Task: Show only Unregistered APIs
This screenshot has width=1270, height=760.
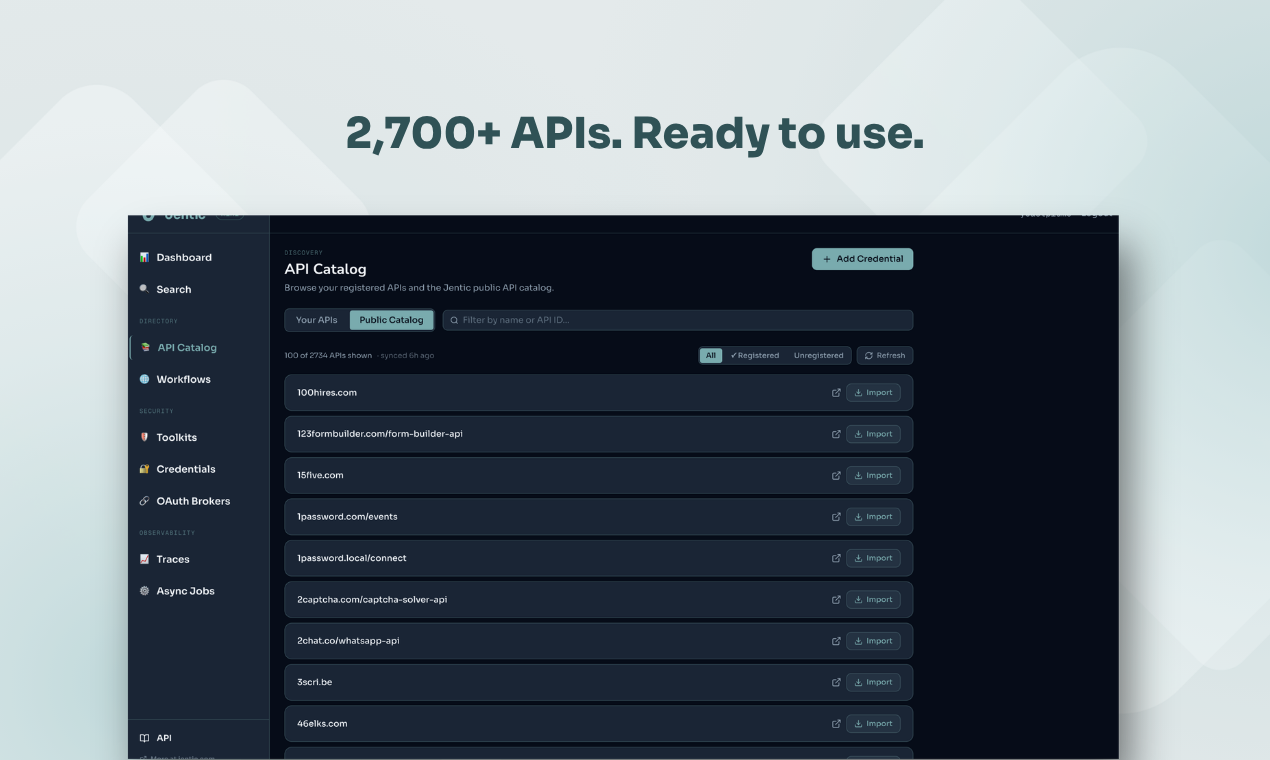Action: pyautogui.click(x=818, y=355)
